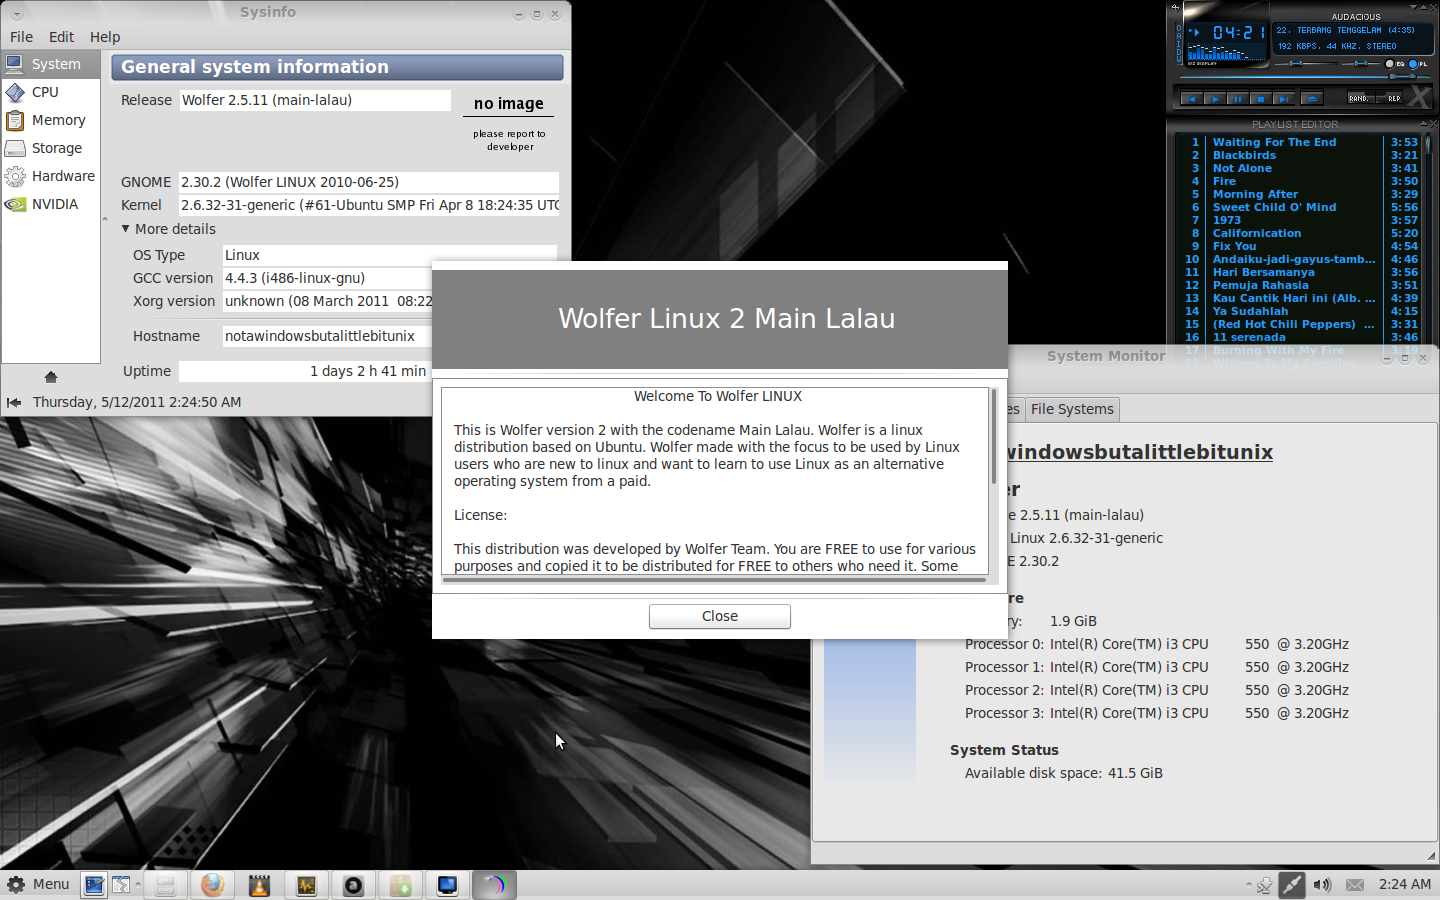Open volume control in system tray
This screenshot has height=900, width=1440.
1322,884
